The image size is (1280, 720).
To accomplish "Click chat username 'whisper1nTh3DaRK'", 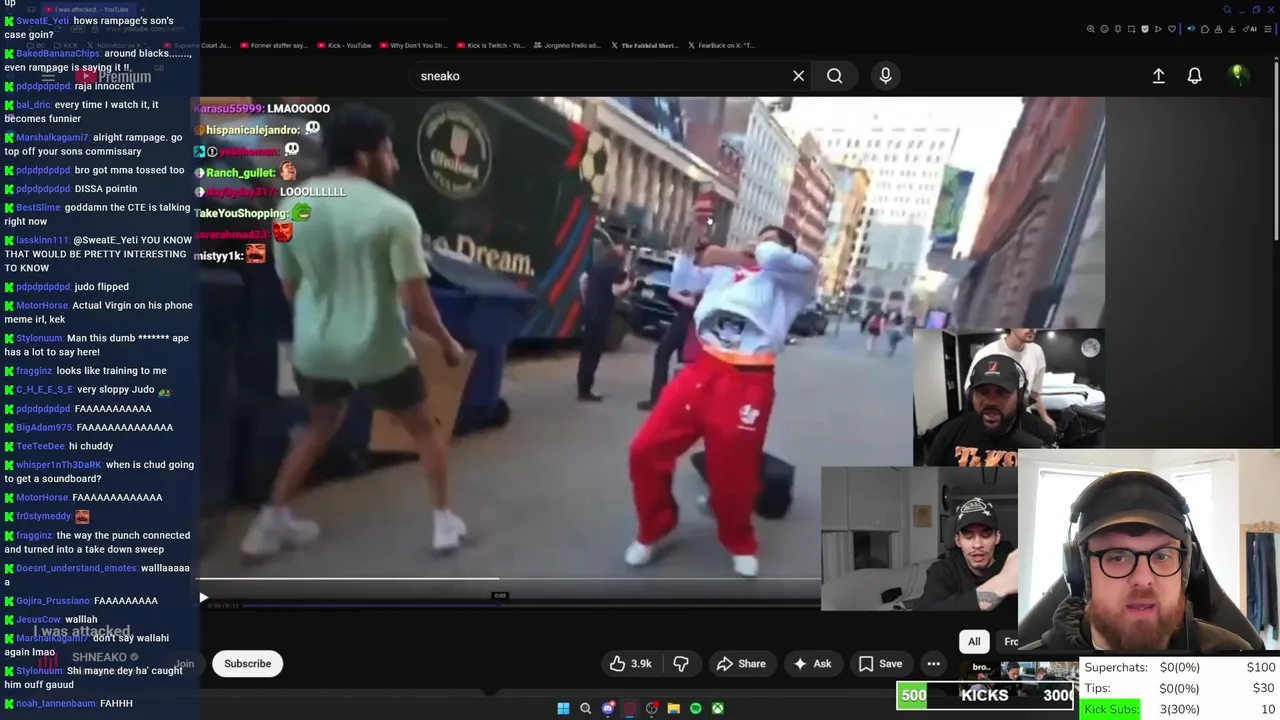I will (59, 465).
